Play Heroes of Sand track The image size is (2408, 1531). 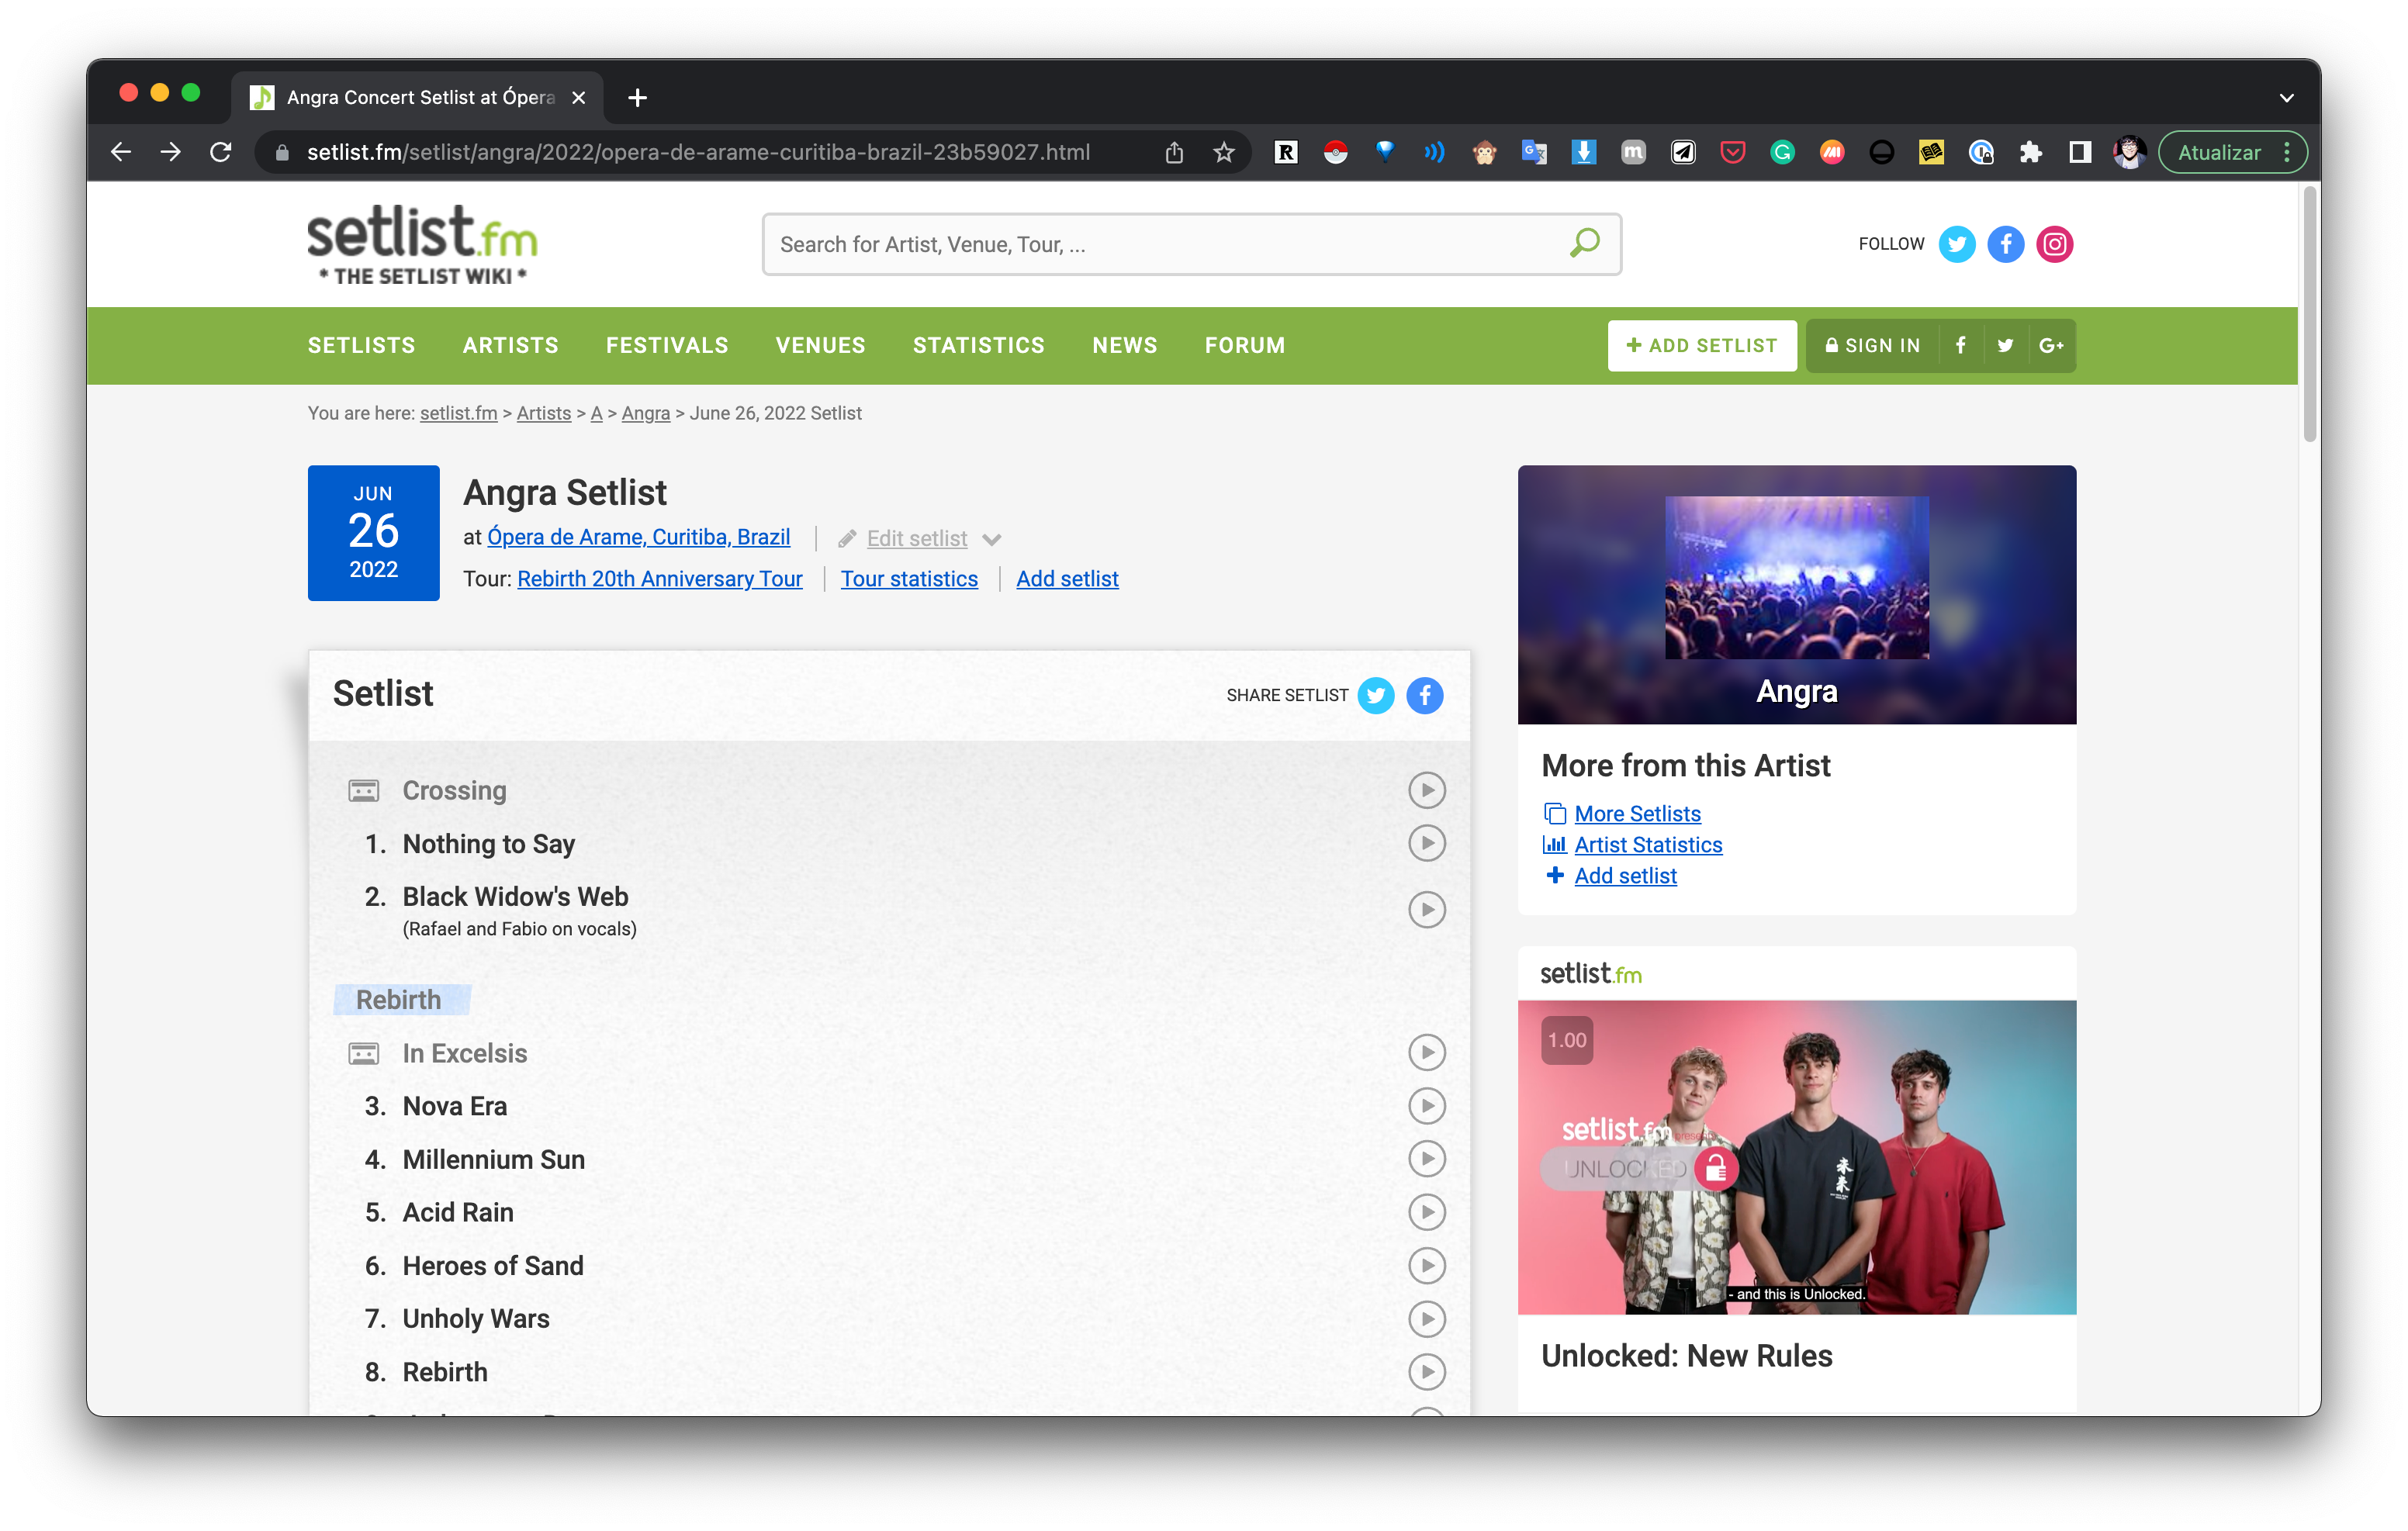(x=1426, y=1265)
